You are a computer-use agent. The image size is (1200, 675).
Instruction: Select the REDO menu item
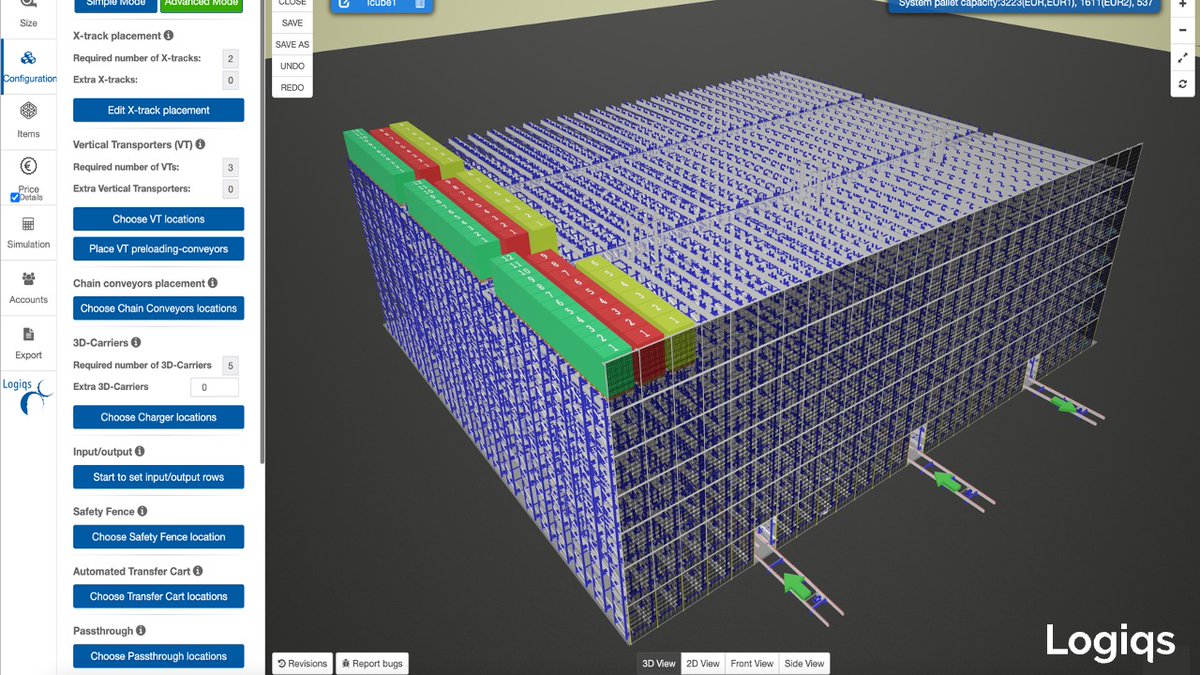click(292, 88)
